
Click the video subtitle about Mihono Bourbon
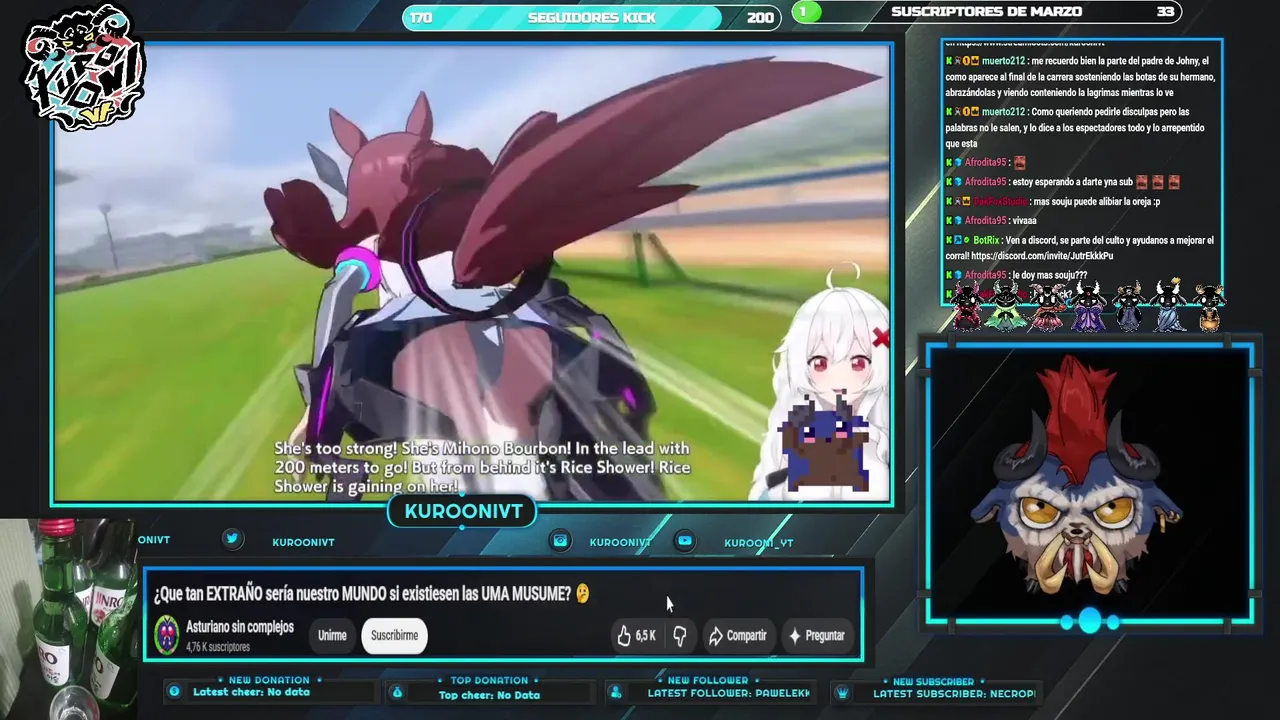tap(482, 467)
